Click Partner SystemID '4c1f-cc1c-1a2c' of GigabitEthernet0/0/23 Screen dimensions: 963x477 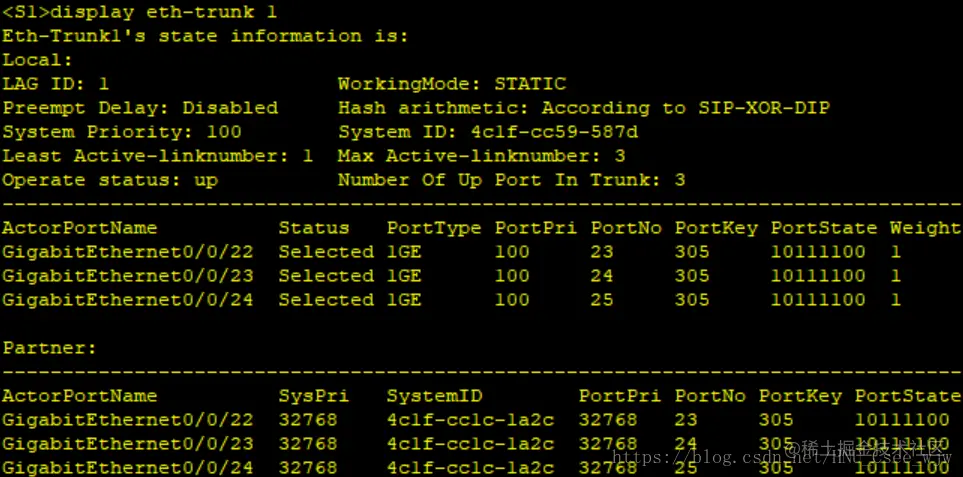[x=471, y=444]
